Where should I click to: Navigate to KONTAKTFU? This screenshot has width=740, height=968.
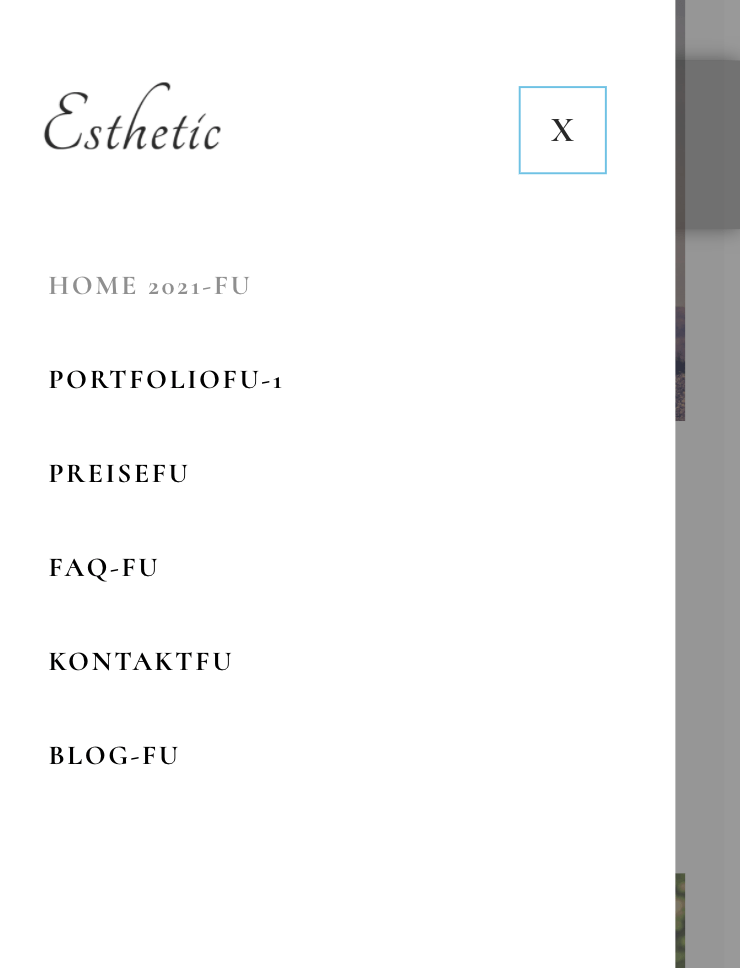(x=141, y=661)
